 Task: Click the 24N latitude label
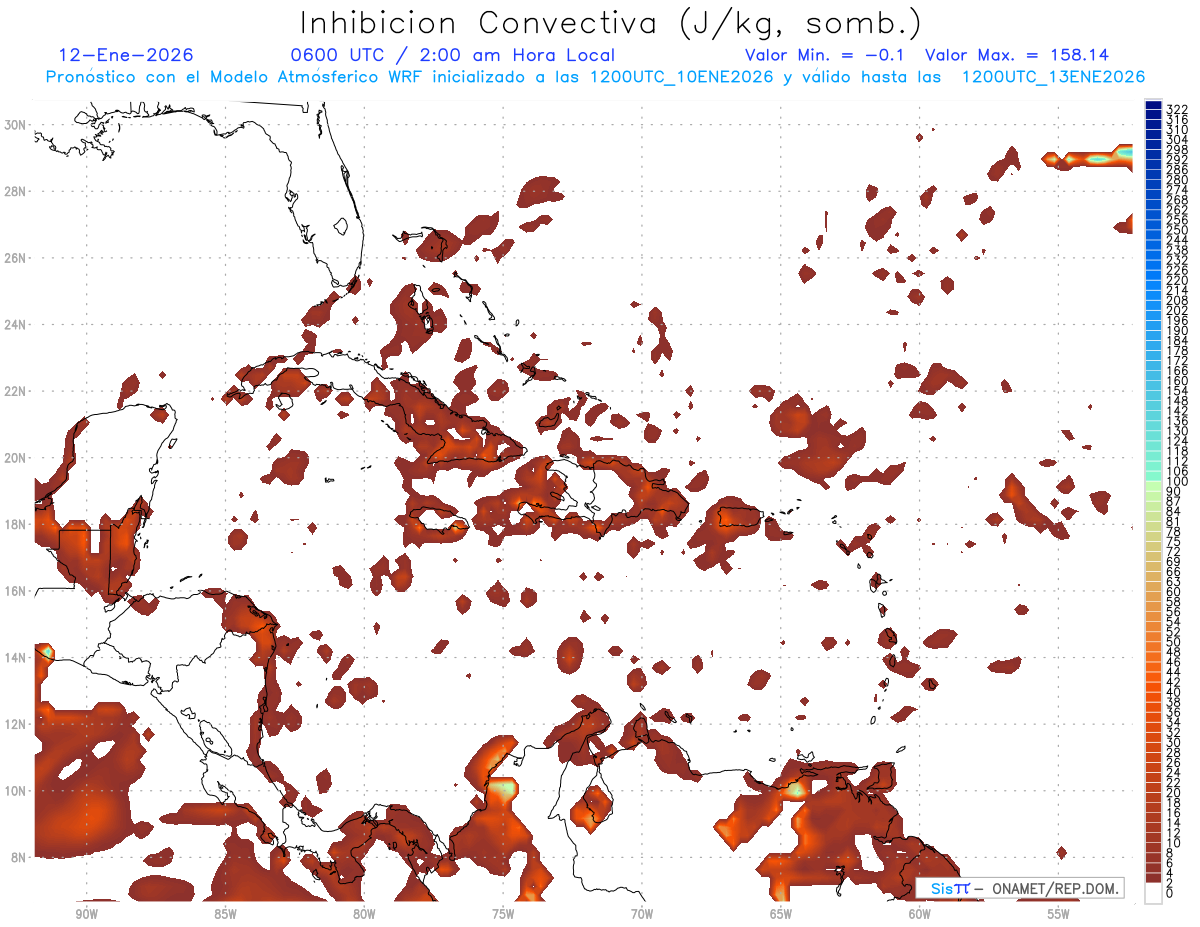click(15, 325)
